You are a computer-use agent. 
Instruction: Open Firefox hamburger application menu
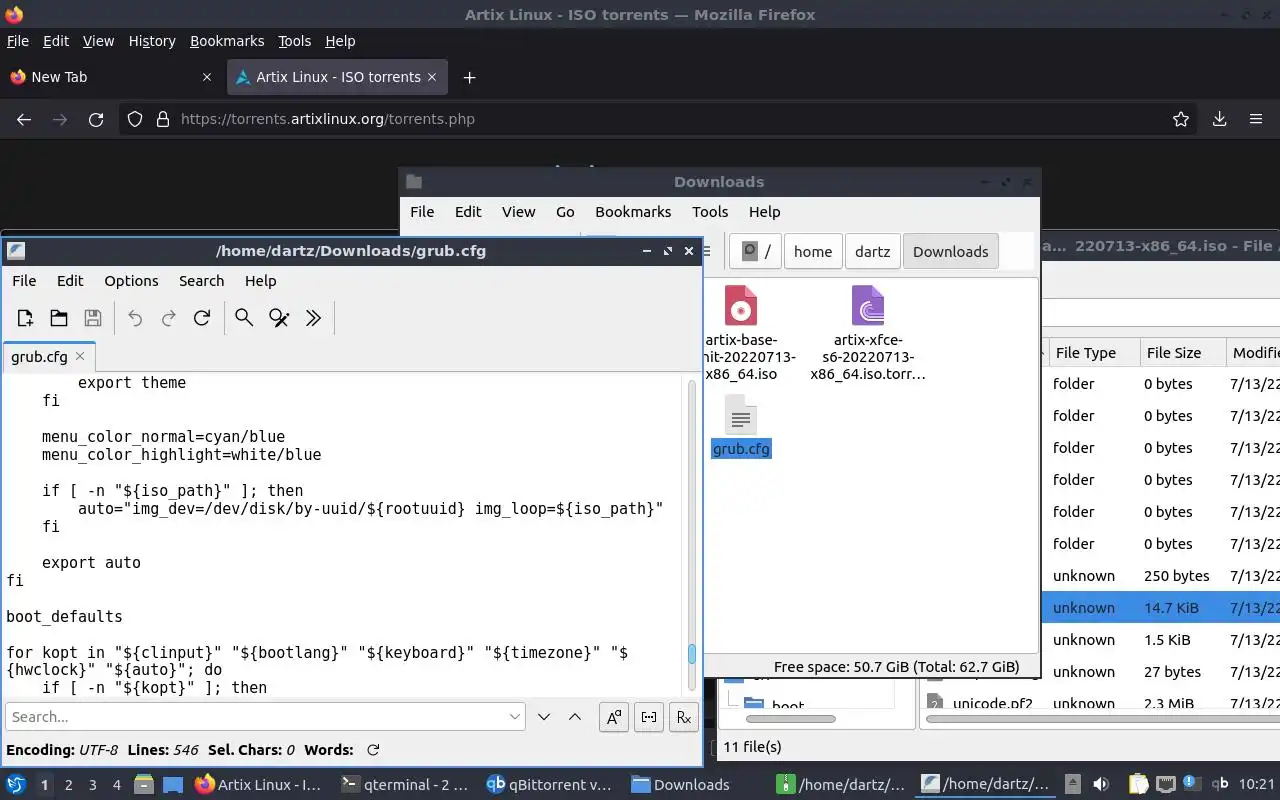pos(1256,119)
